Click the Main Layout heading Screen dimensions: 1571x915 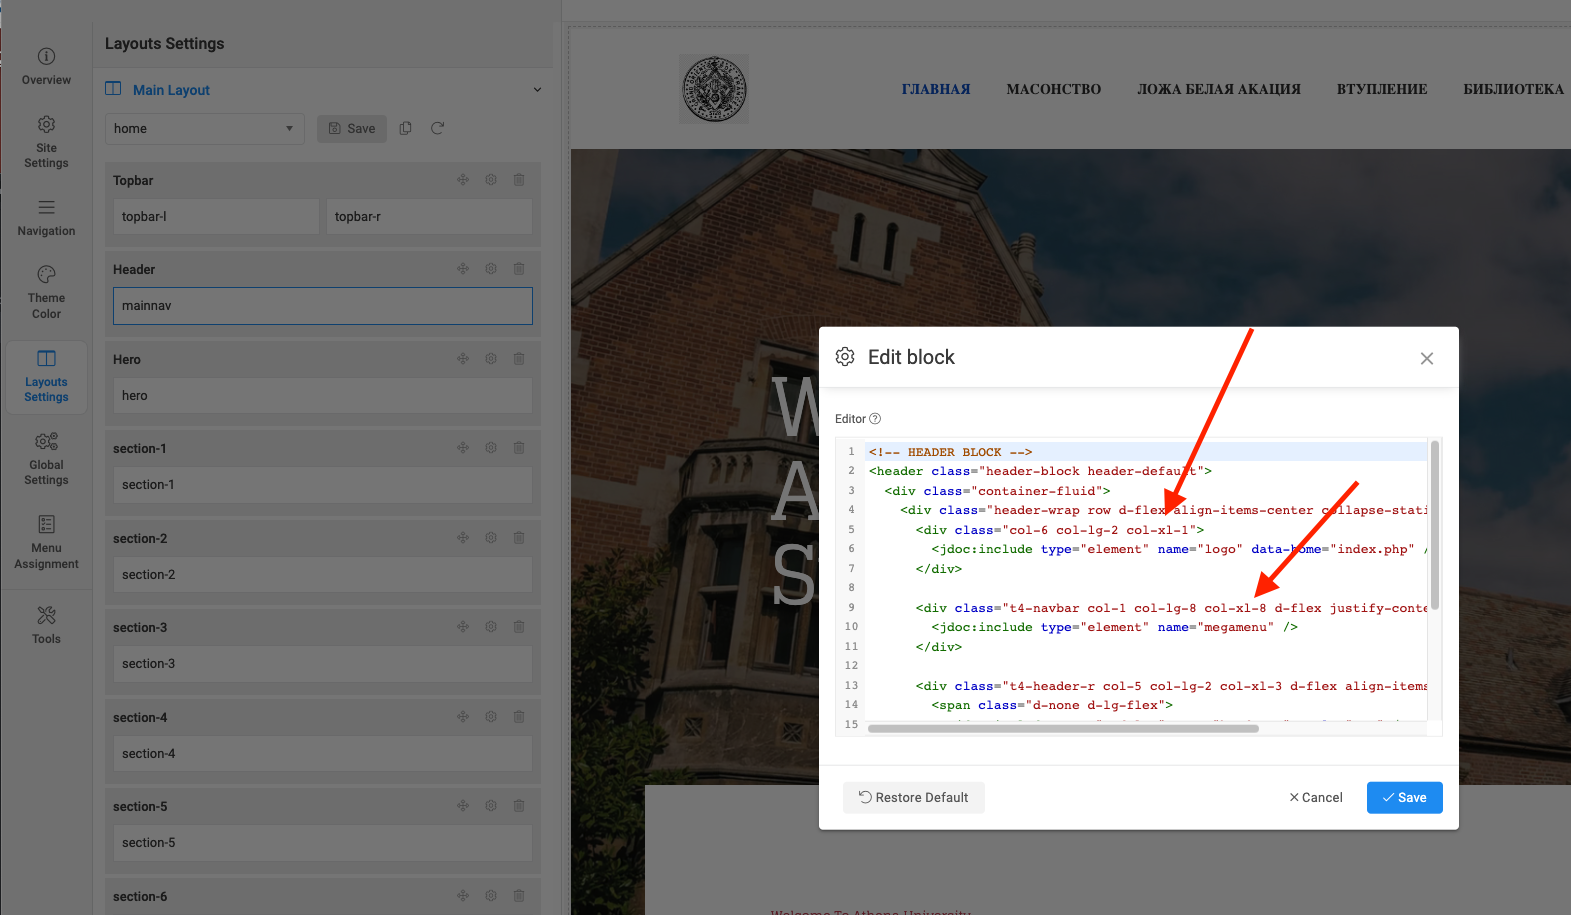[171, 90]
